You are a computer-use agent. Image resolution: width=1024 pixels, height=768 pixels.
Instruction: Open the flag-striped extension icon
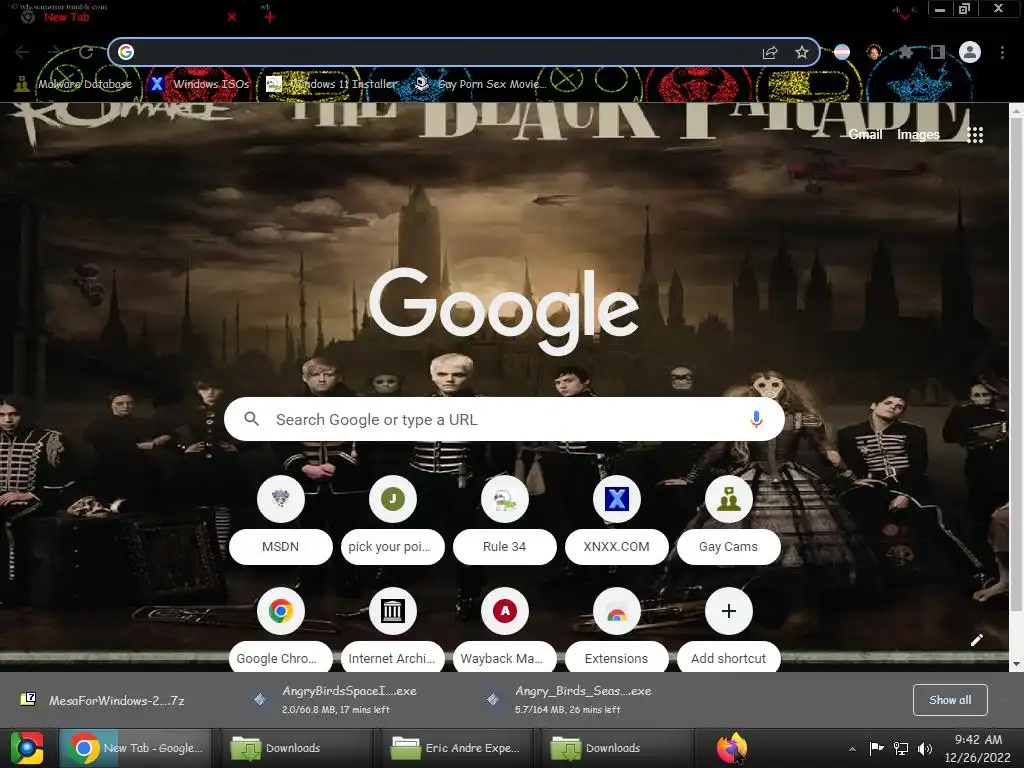click(x=842, y=52)
